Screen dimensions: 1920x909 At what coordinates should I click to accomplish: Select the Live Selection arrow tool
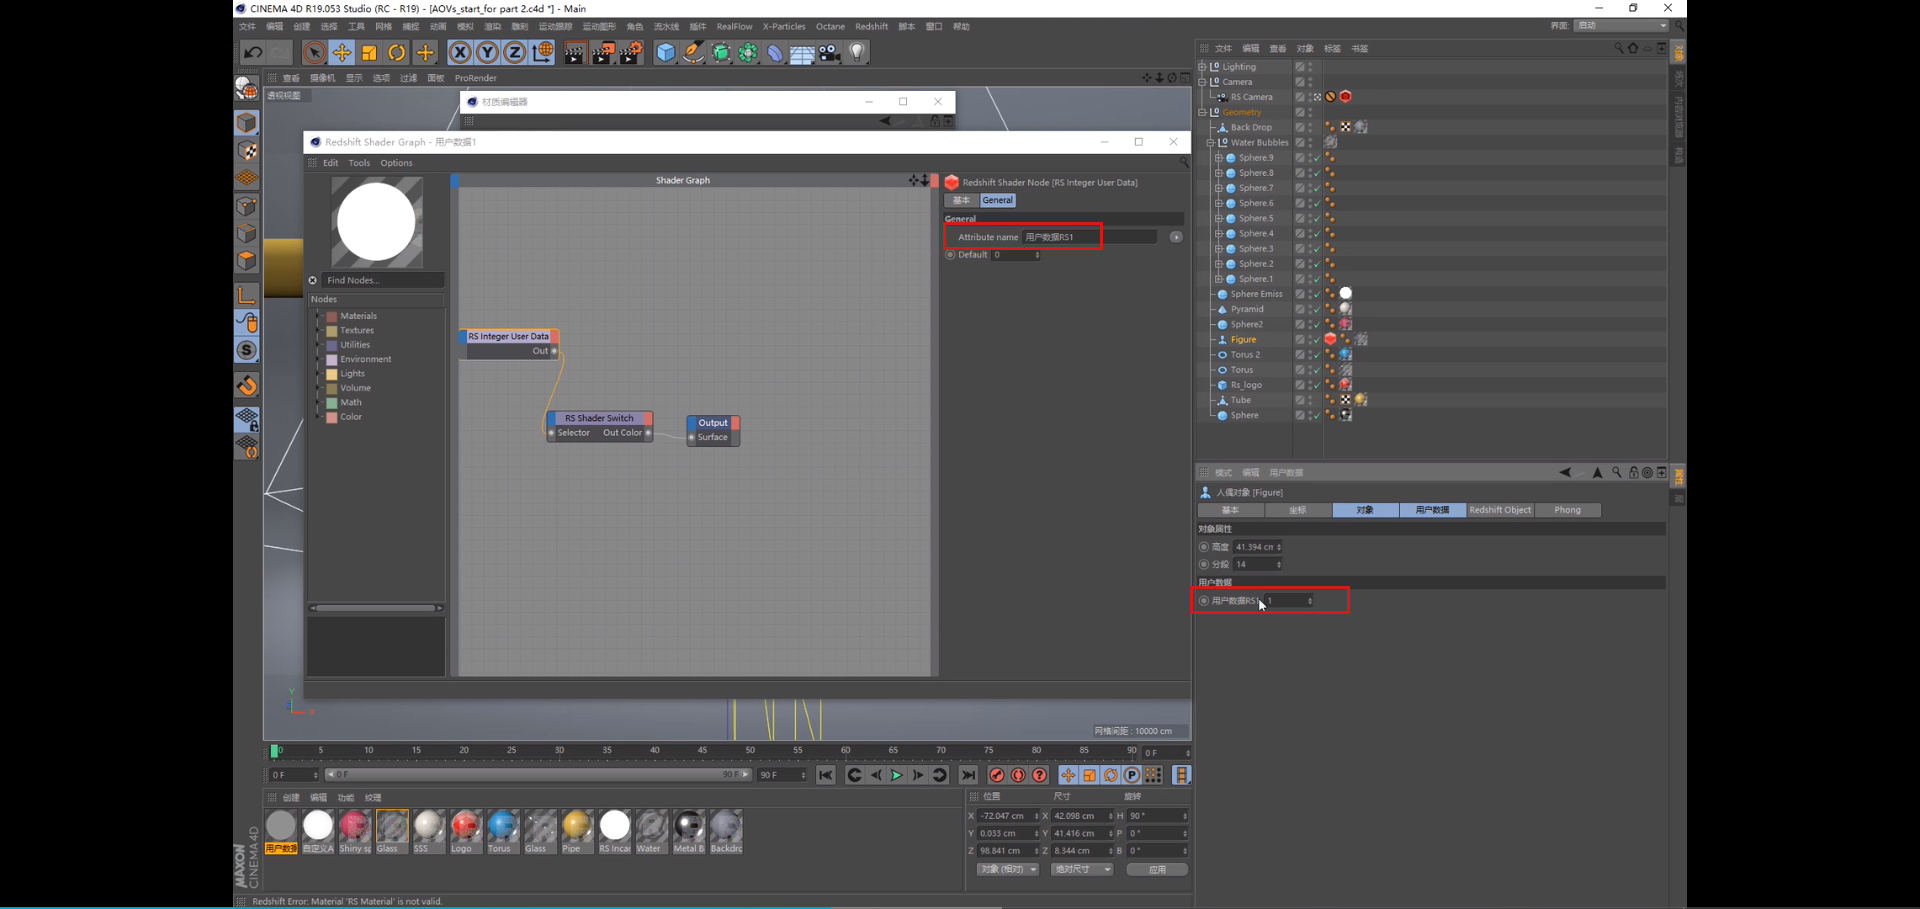pos(314,53)
